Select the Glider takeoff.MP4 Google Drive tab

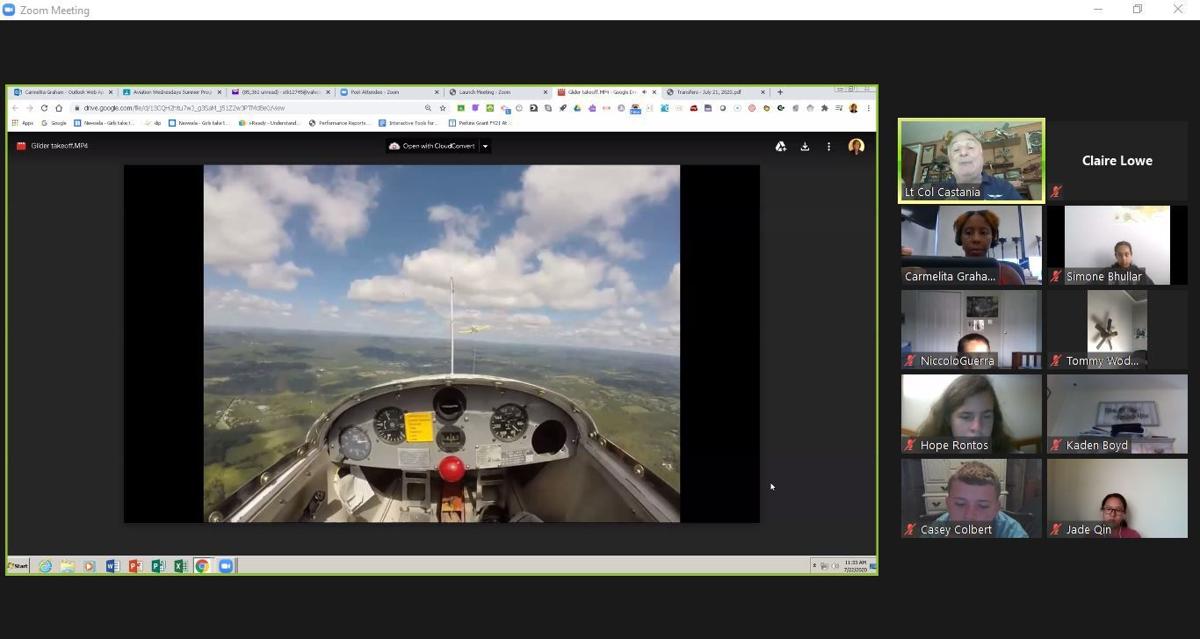pos(605,92)
